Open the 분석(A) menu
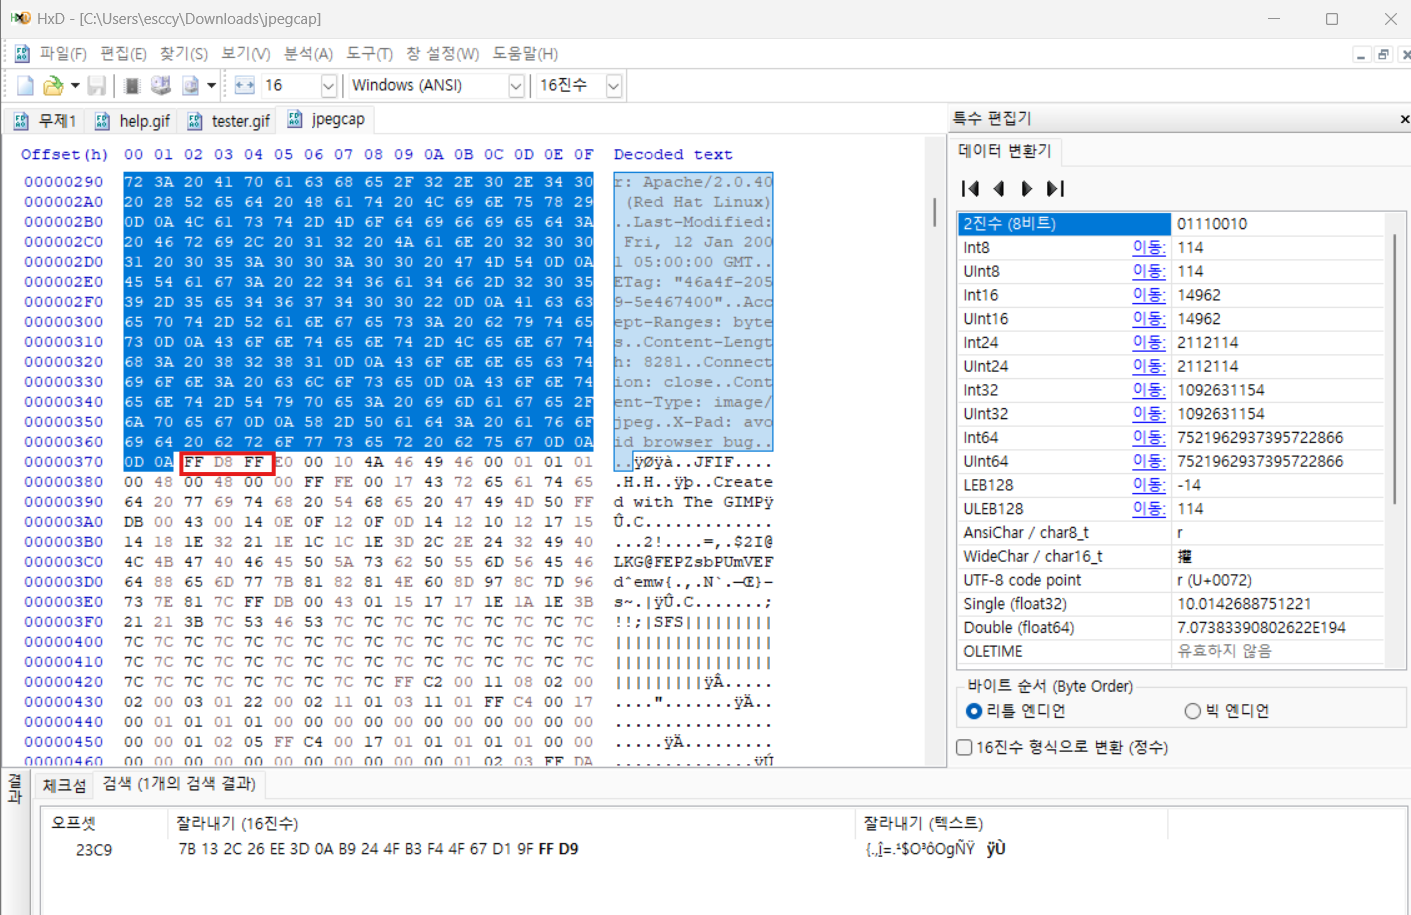Image resolution: width=1411 pixels, height=915 pixels. (x=308, y=54)
